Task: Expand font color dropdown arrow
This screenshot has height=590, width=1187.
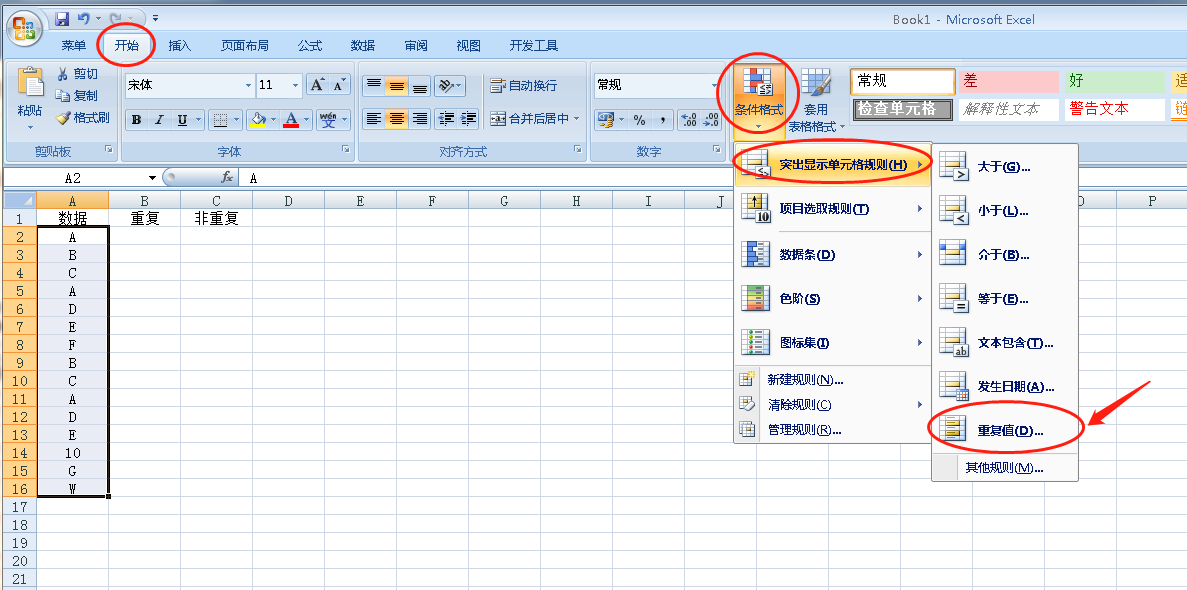Action: (307, 120)
